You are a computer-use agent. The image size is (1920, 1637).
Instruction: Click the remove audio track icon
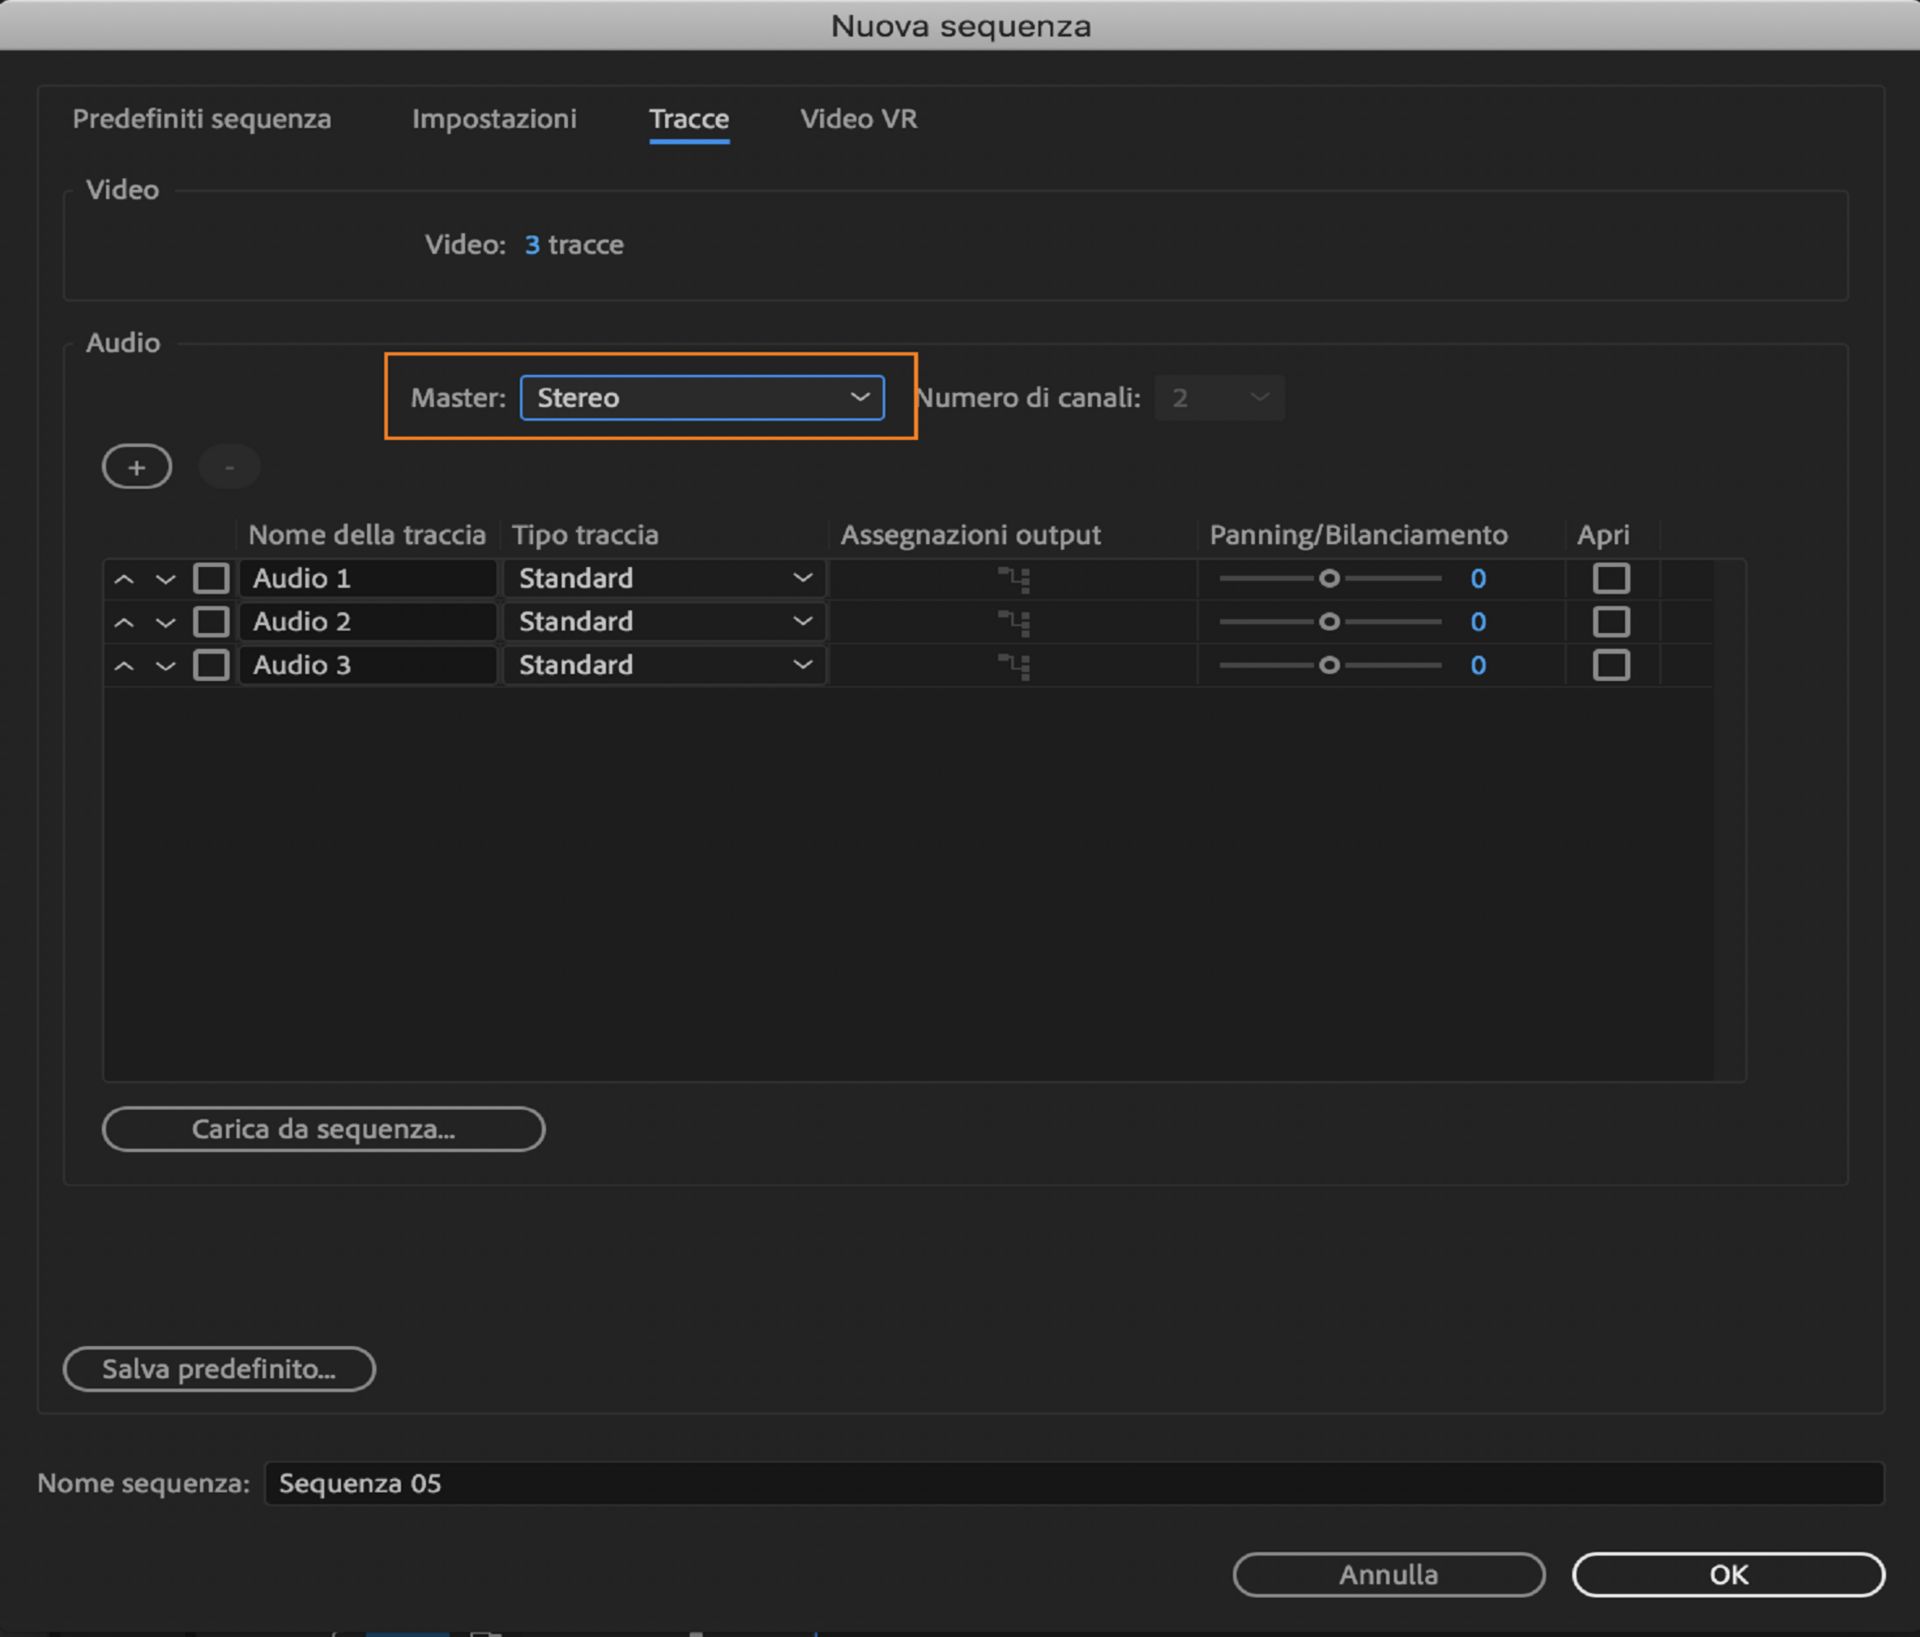pos(229,466)
